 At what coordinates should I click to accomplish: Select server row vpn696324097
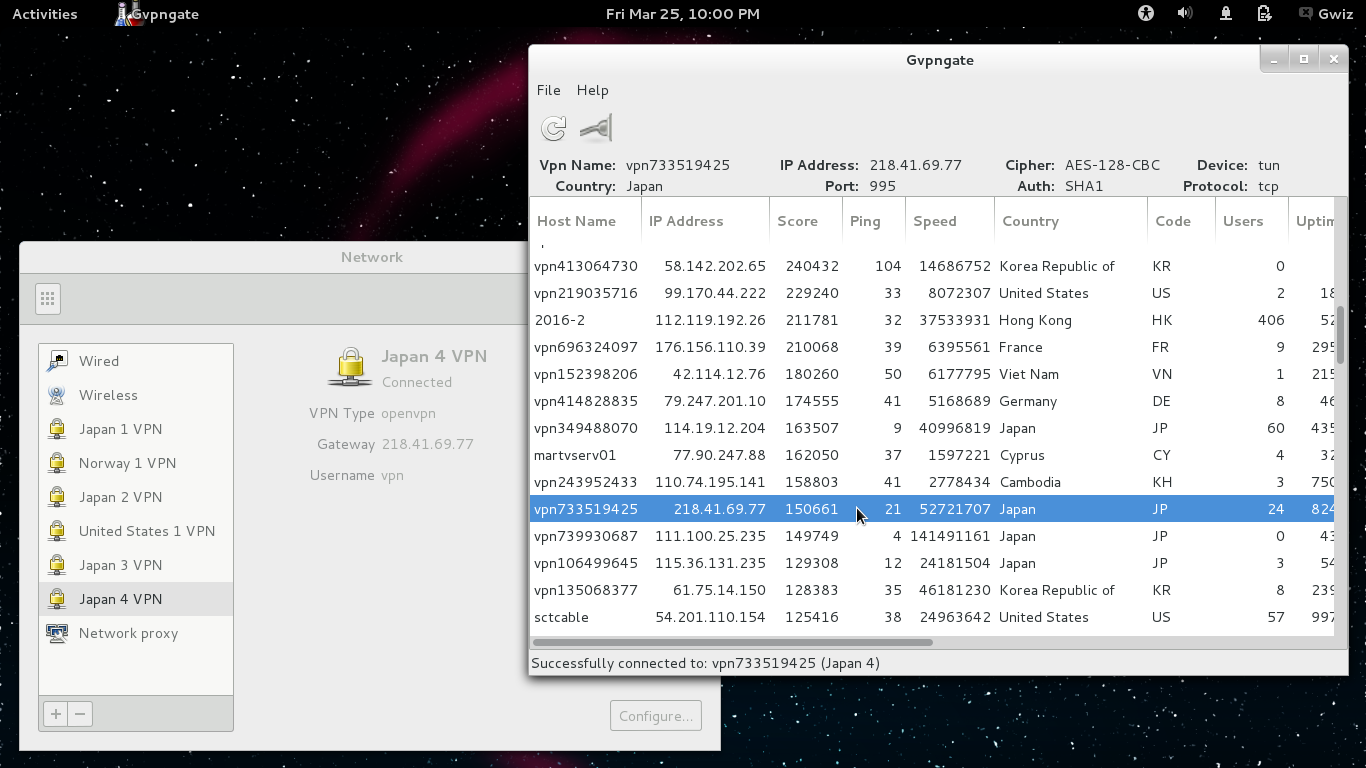point(932,347)
